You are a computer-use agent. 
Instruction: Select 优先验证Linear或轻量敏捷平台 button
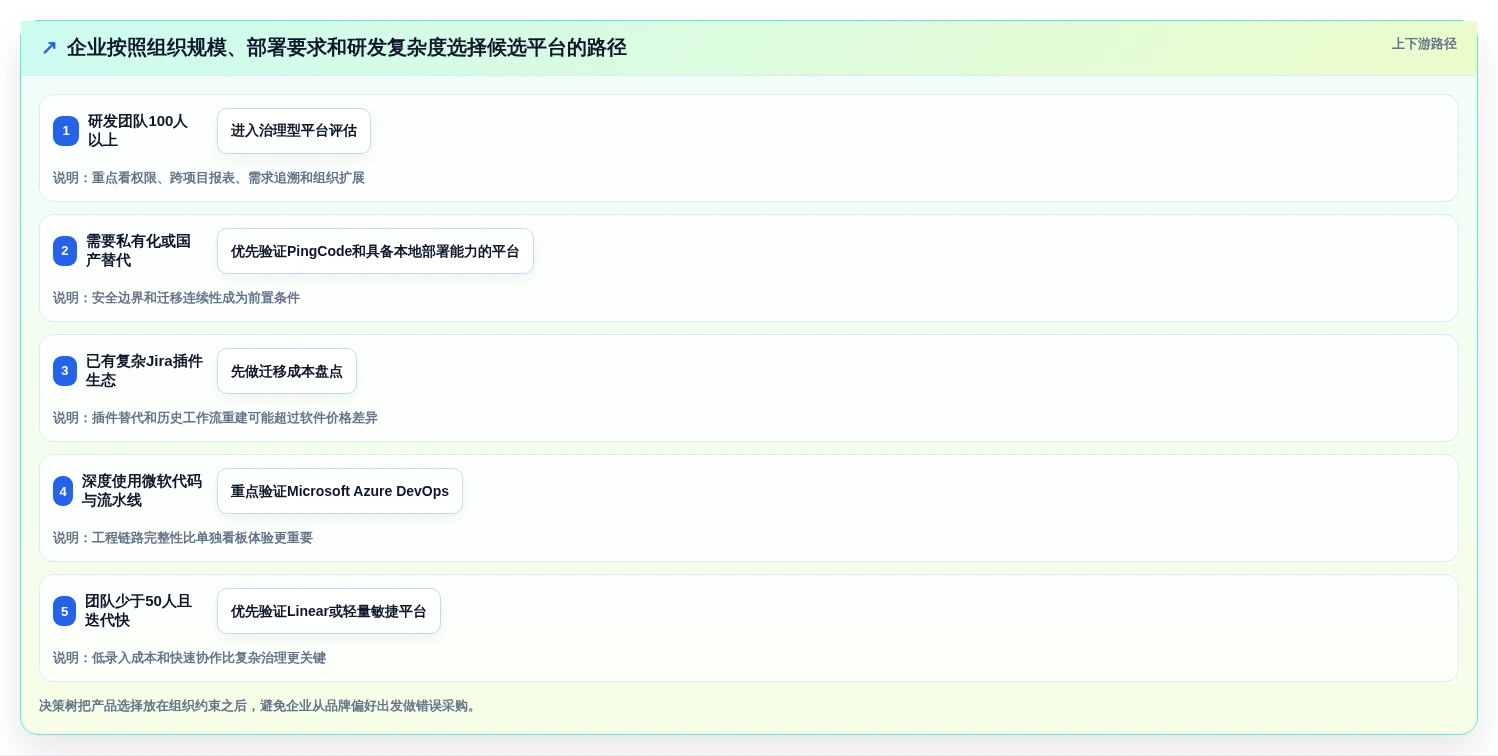click(x=329, y=611)
